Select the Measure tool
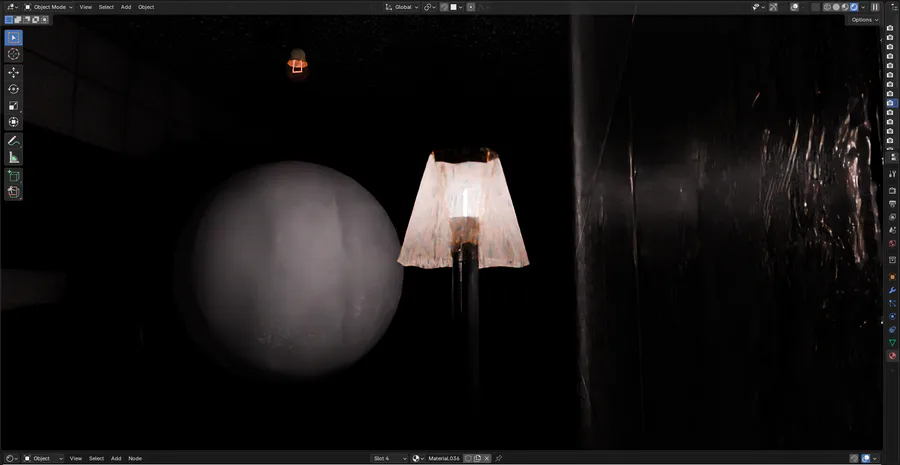900x465 pixels. point(14,157)
